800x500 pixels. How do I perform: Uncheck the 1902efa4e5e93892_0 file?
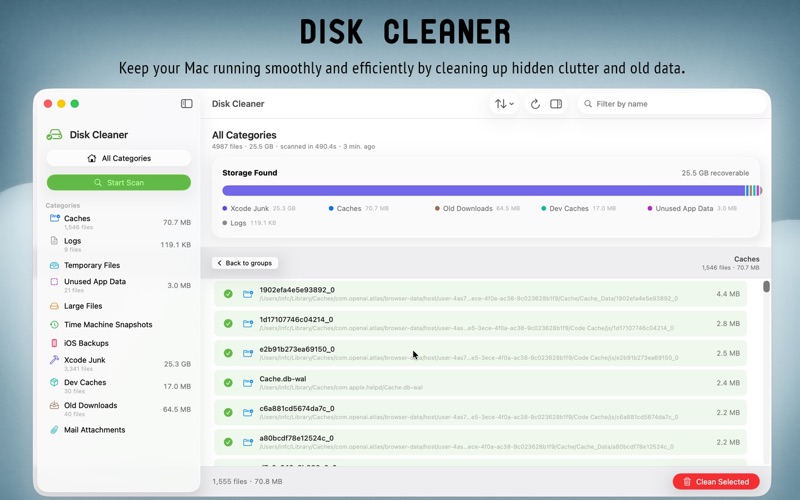[228, 294]
